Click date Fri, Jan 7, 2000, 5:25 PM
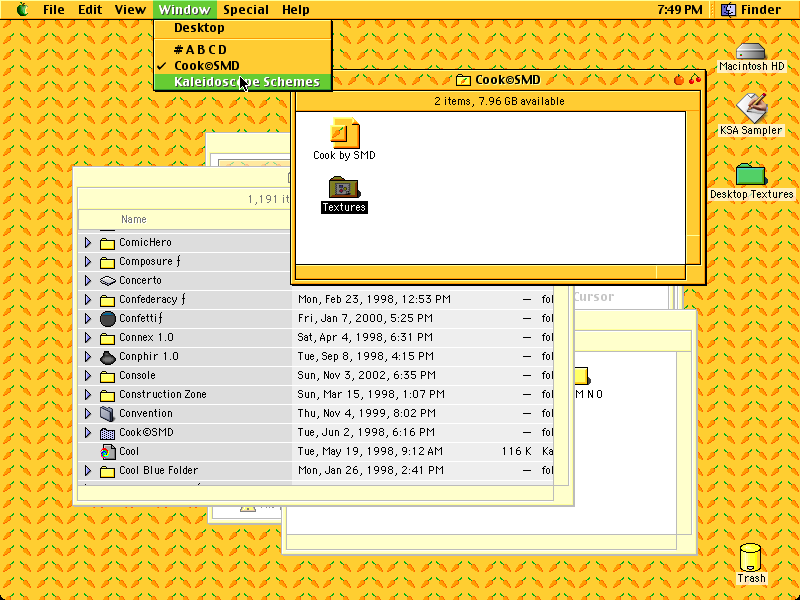The image size is (800, 600). pos(365,318)
